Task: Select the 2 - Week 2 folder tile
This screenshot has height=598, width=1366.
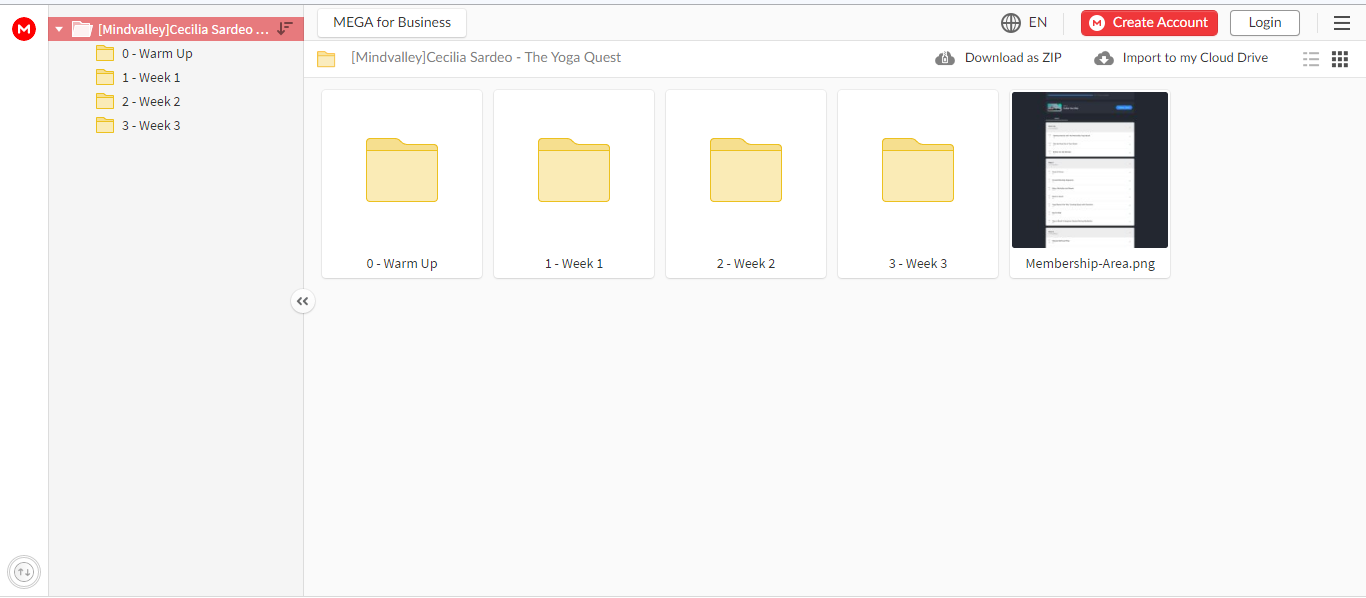Action: [746, 184]
